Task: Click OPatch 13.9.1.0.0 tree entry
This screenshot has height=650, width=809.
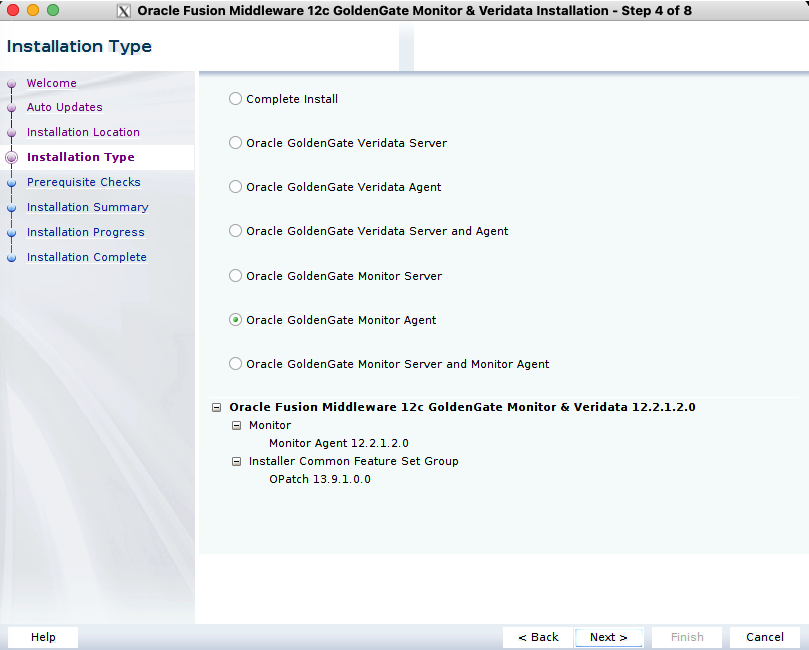Action: pyautogui.click(x=320, y=479)
